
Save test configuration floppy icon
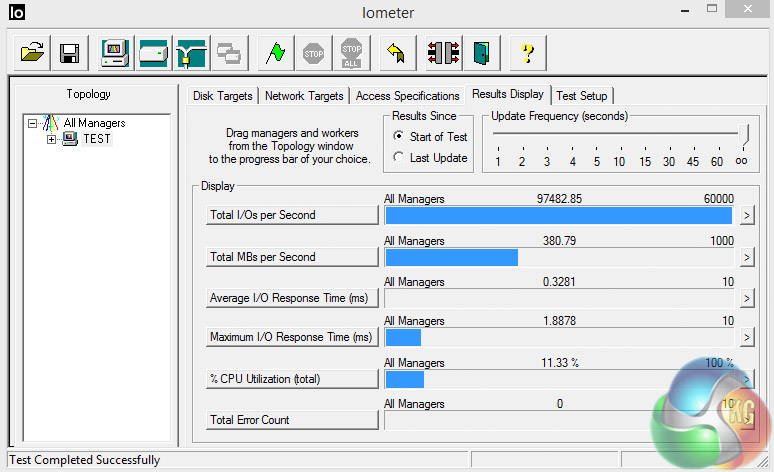pyautogui.click(x=70, y=52)
